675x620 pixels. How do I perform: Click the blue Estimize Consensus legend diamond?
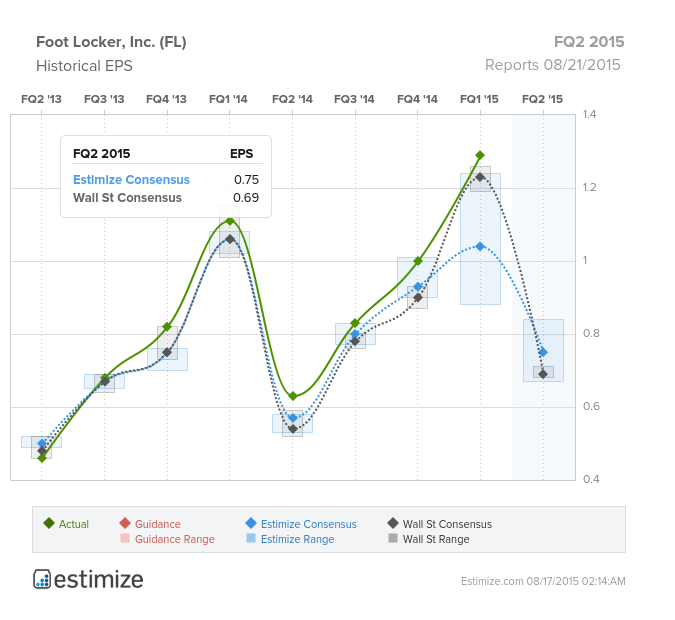point(251,524)
